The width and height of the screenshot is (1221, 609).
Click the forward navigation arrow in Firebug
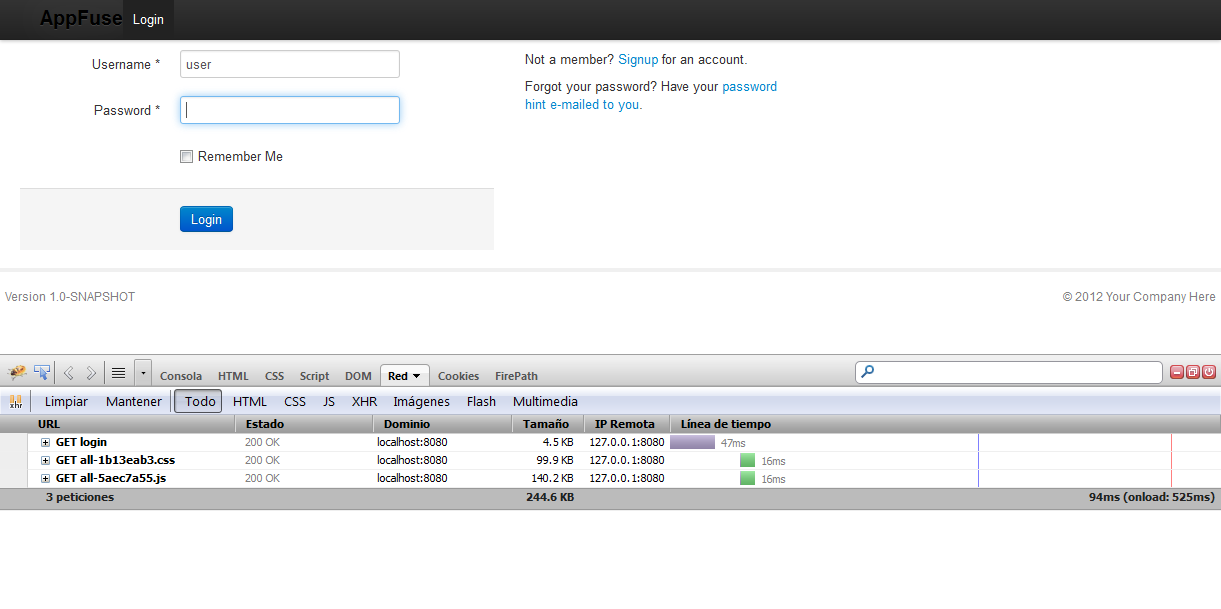click(90, 372)
